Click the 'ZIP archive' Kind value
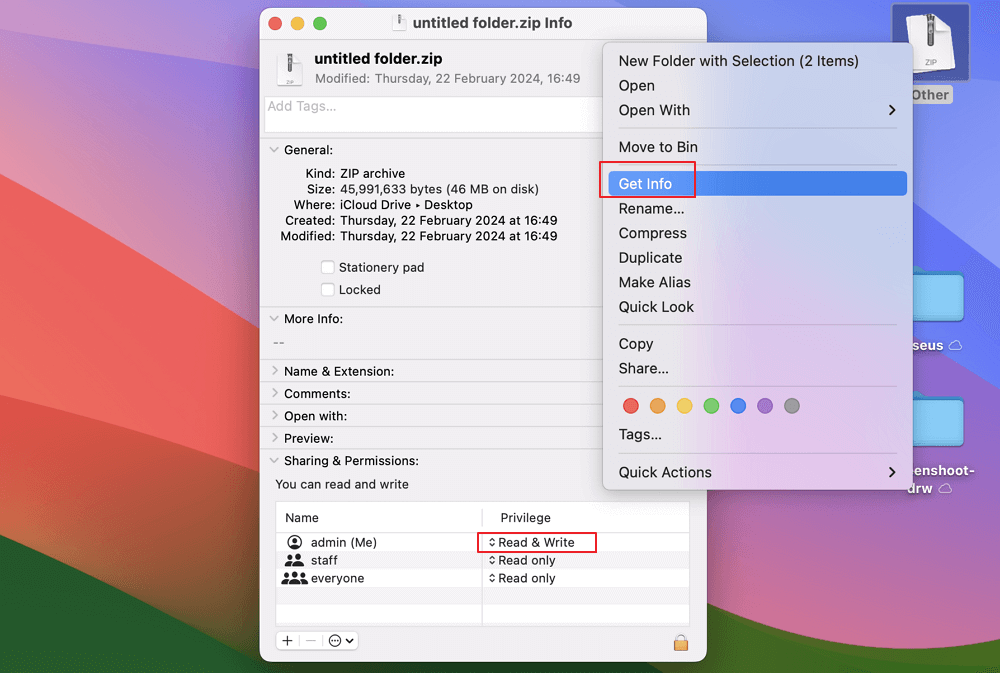The image size is (1000, 673). [372, 174]
